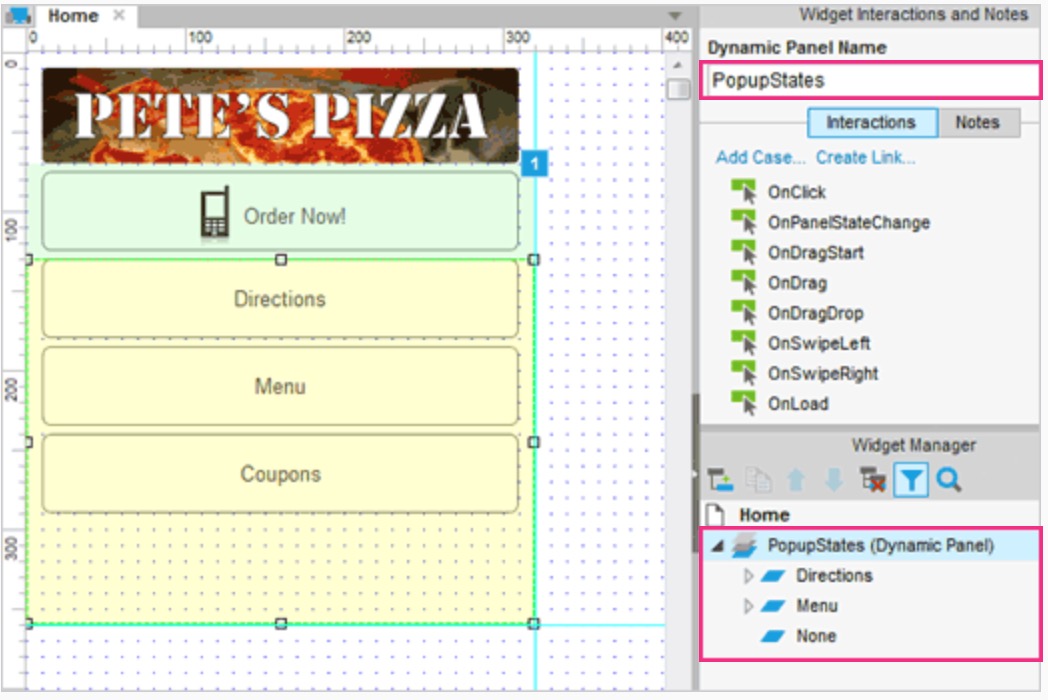The image size is (1048, 700).
Task: Toggle the Widget Manager filter icon
Action: coord(911,480)
